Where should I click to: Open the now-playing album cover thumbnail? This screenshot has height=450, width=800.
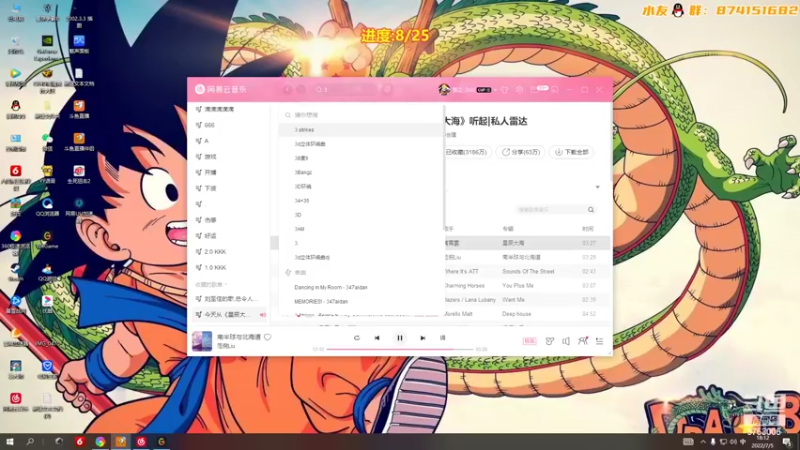(x=202, y=341)
